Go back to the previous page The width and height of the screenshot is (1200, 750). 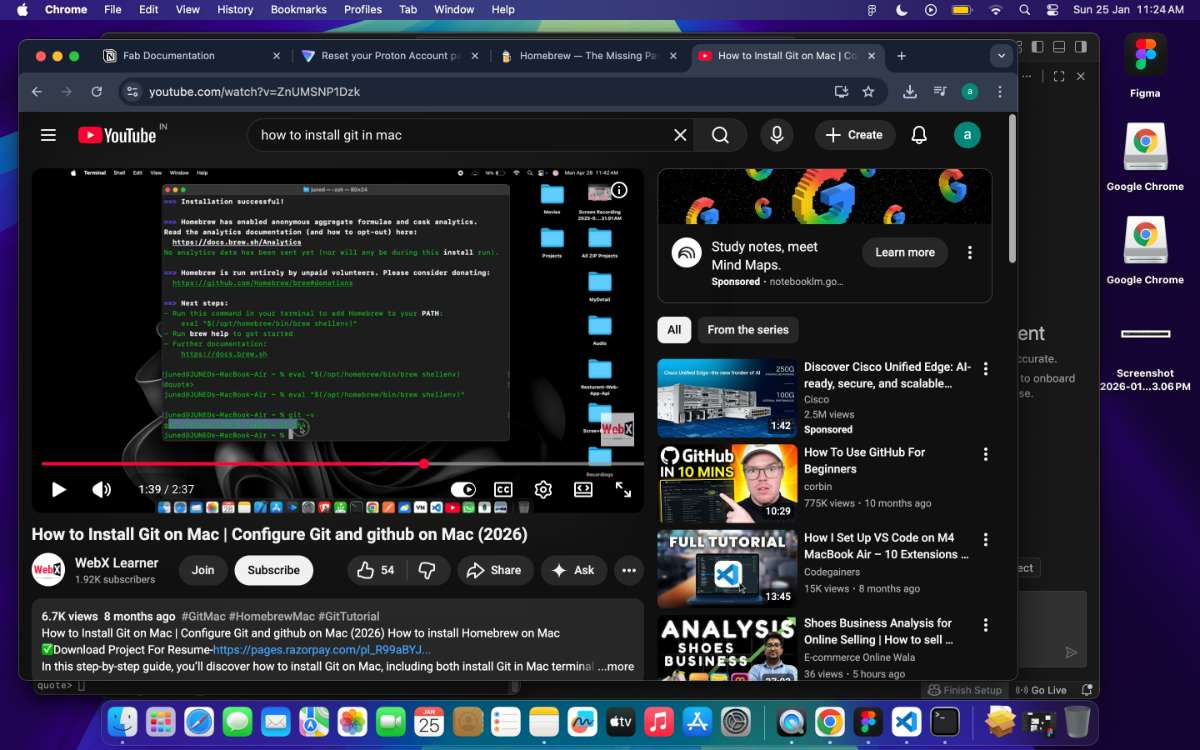click(x=37, y=91)
